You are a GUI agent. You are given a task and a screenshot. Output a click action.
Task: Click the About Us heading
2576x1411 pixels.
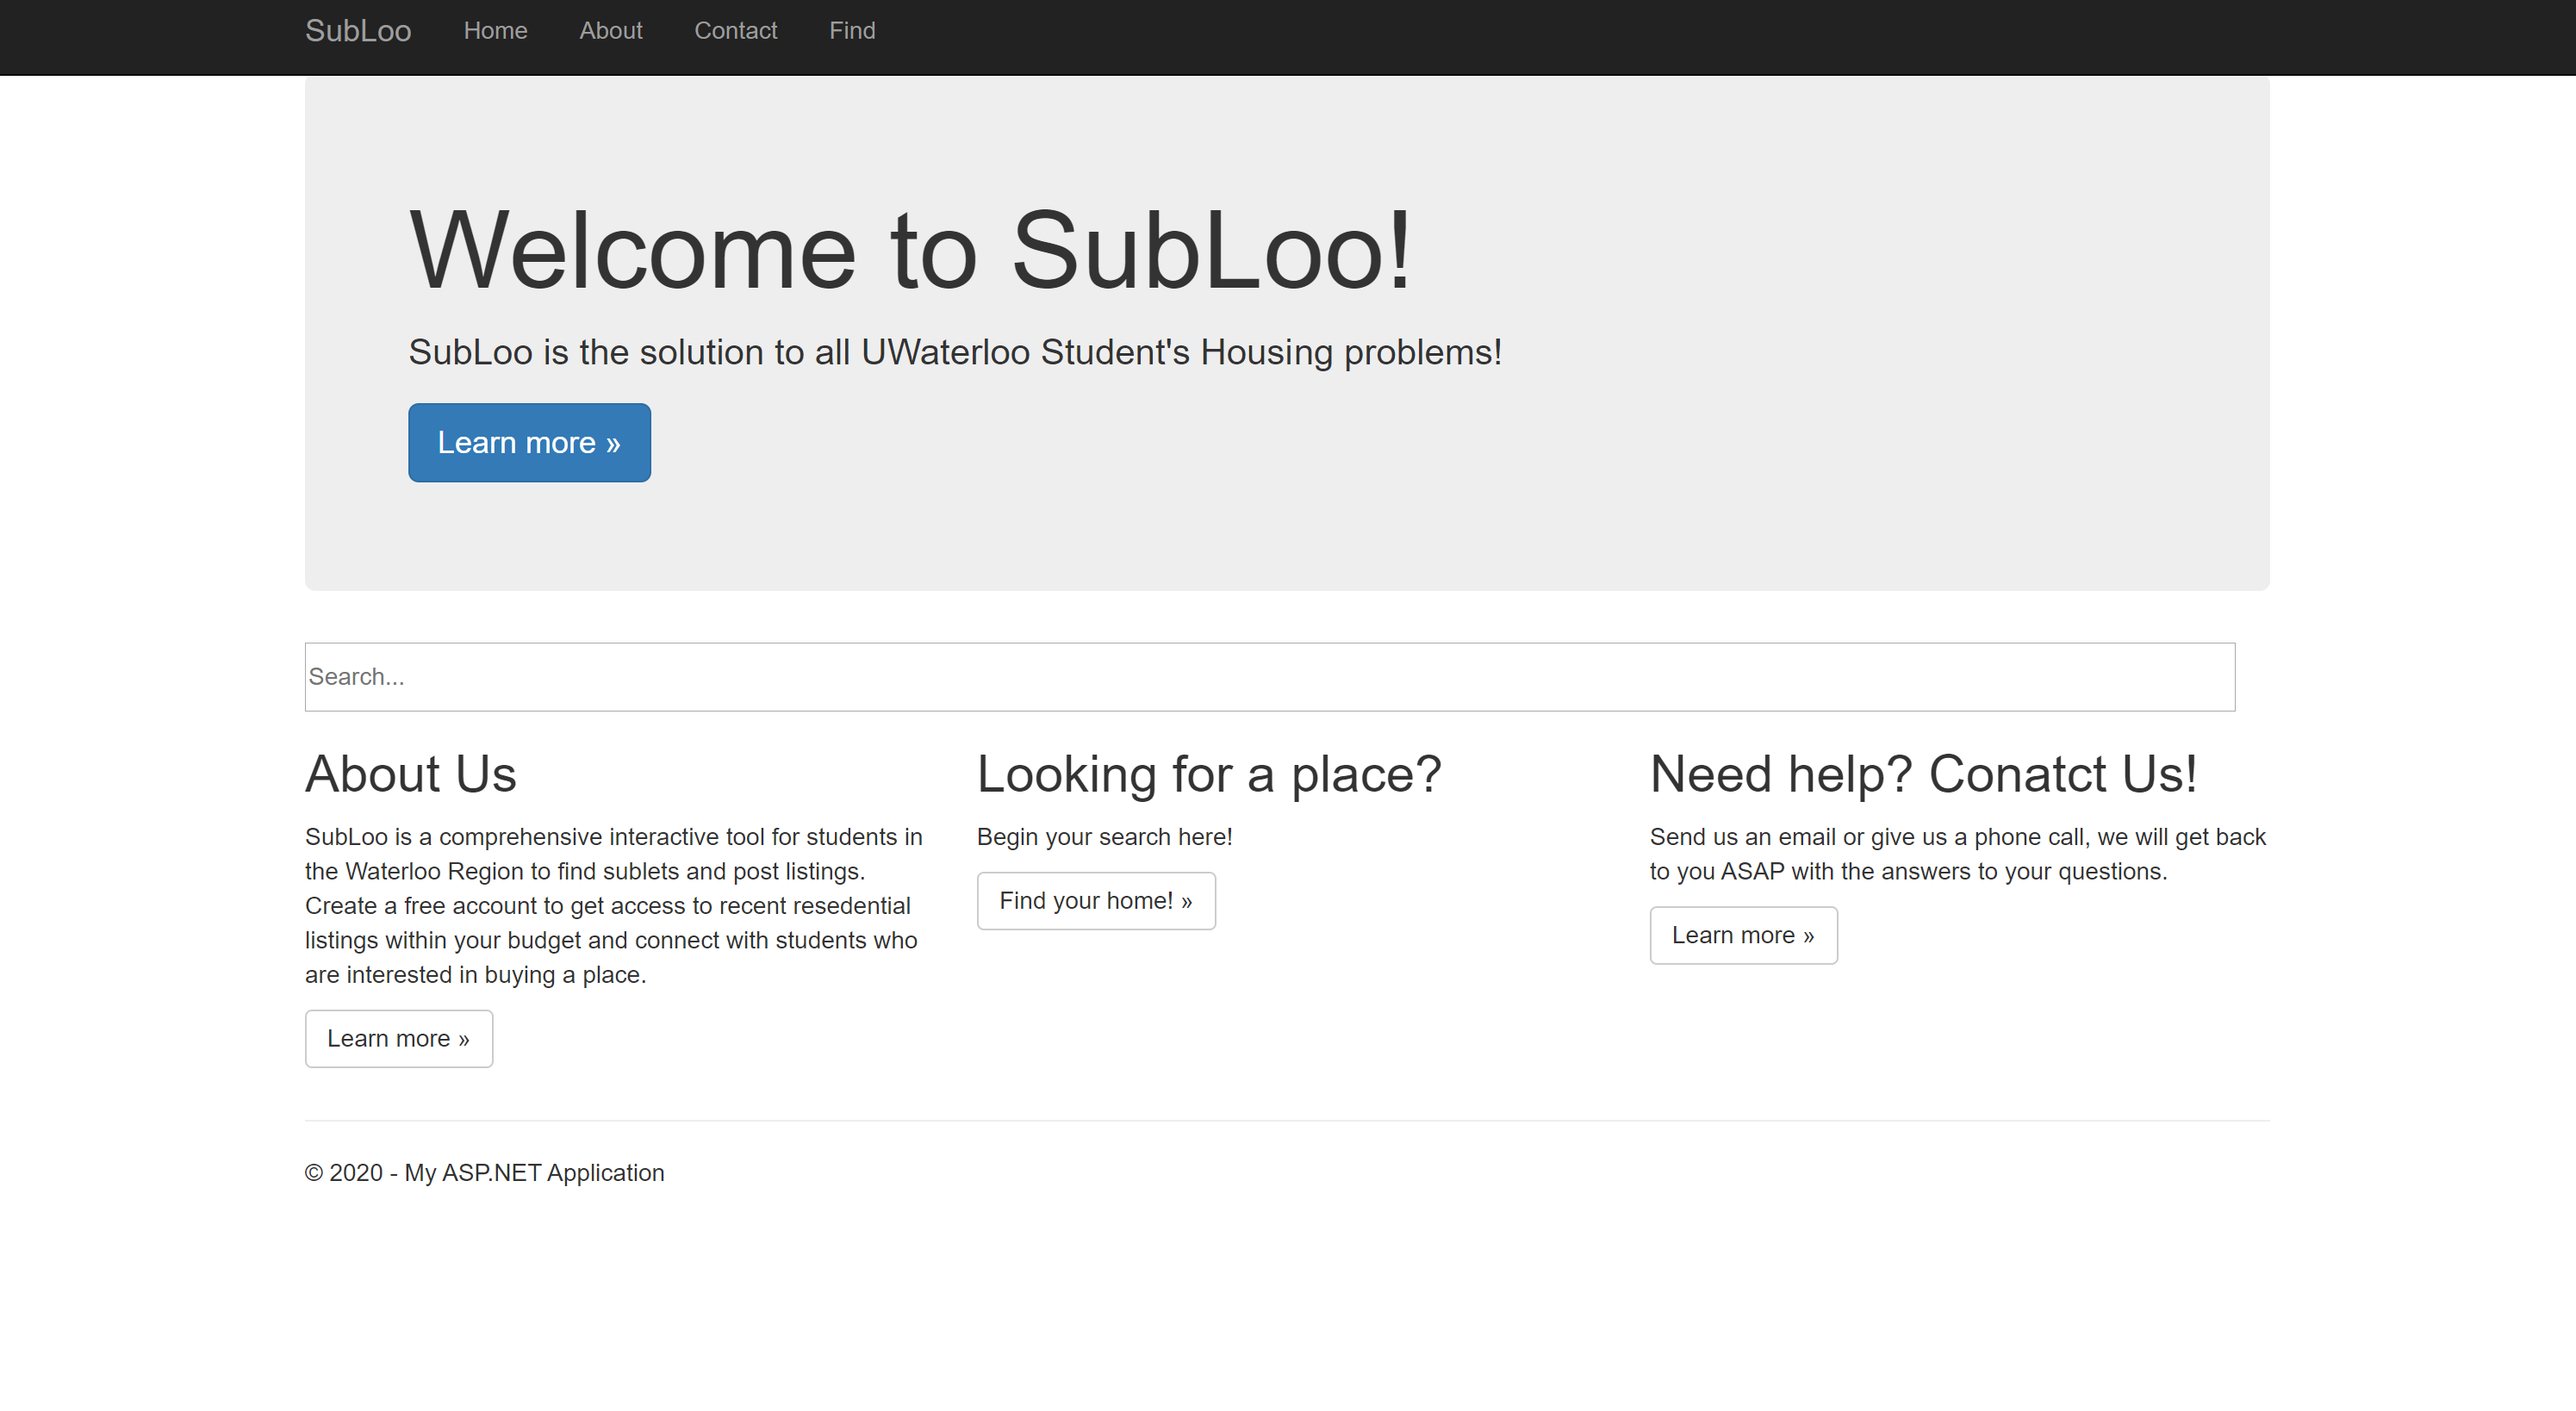(x=410, y=774)
